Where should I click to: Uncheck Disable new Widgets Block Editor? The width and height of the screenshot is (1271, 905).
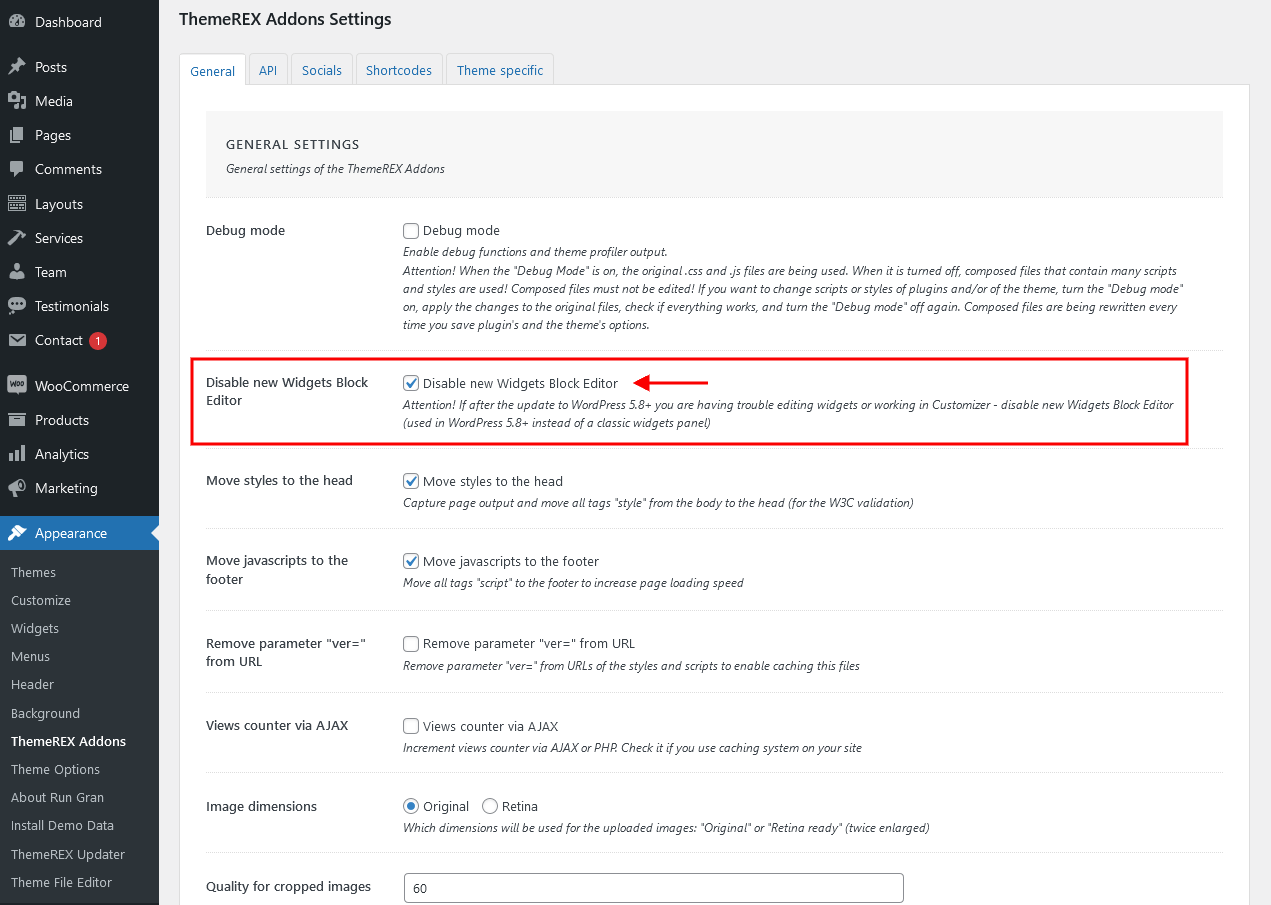point(411,383)
